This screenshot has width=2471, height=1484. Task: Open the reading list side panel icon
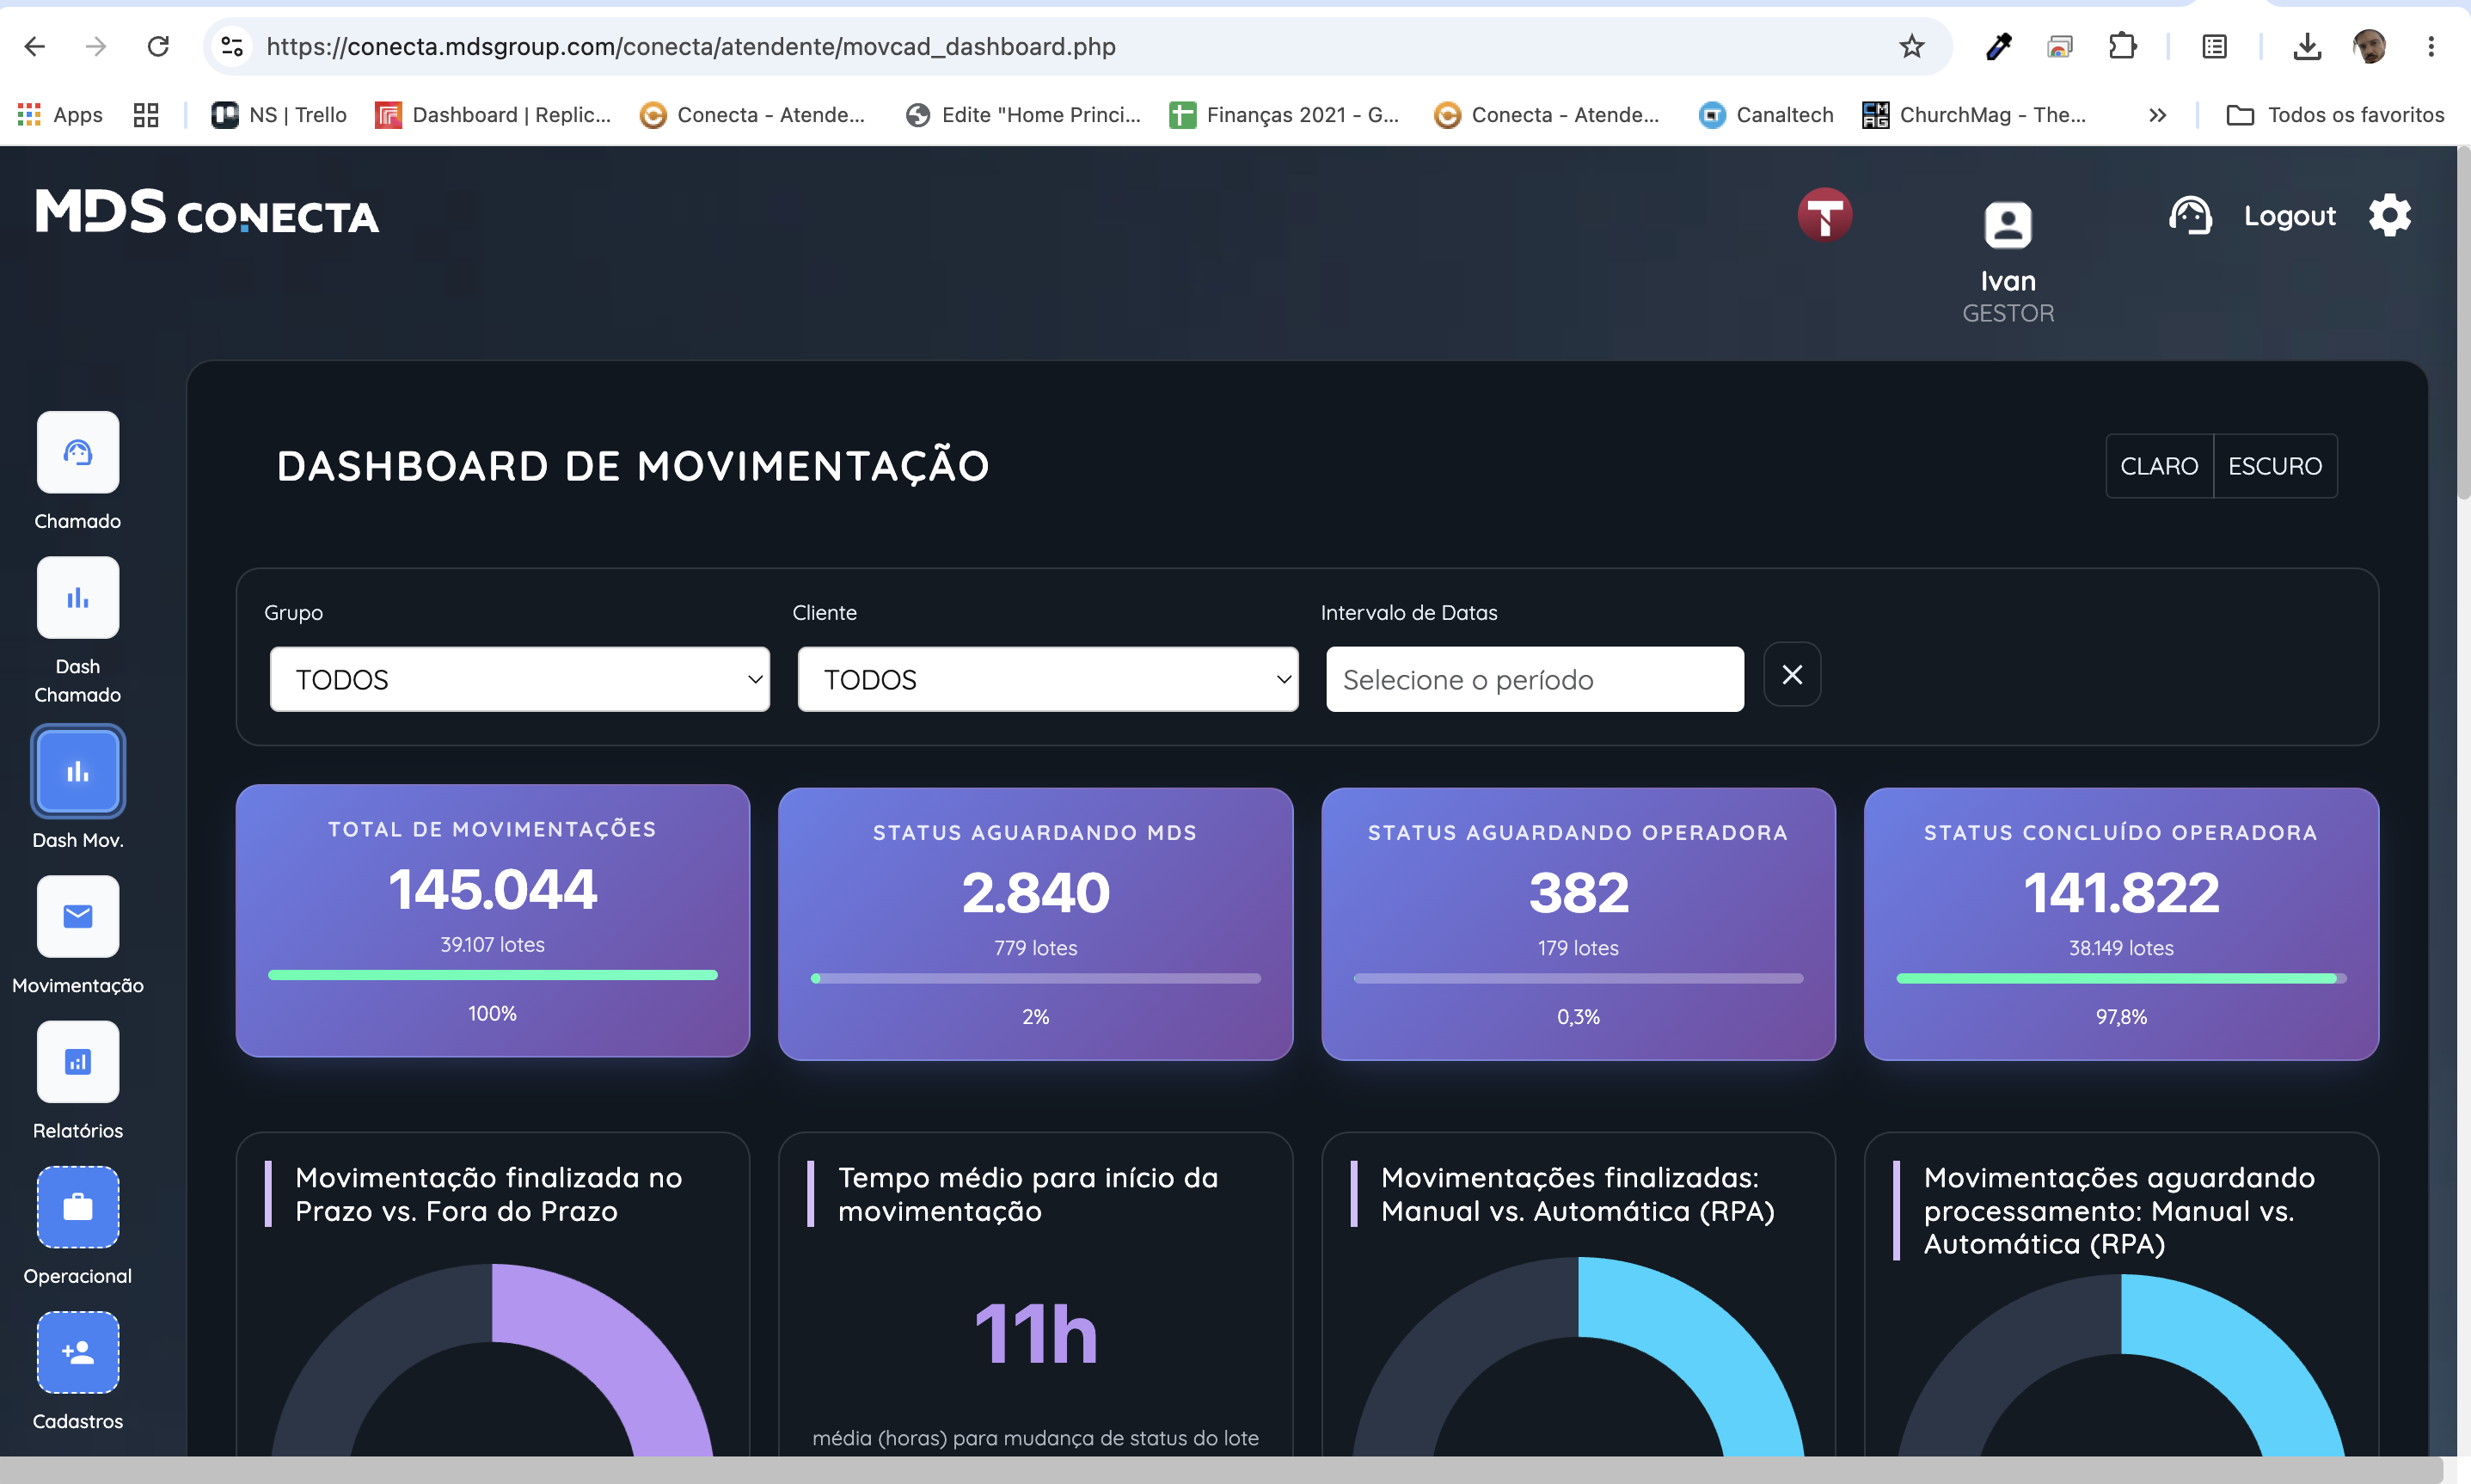point(2214,46)
